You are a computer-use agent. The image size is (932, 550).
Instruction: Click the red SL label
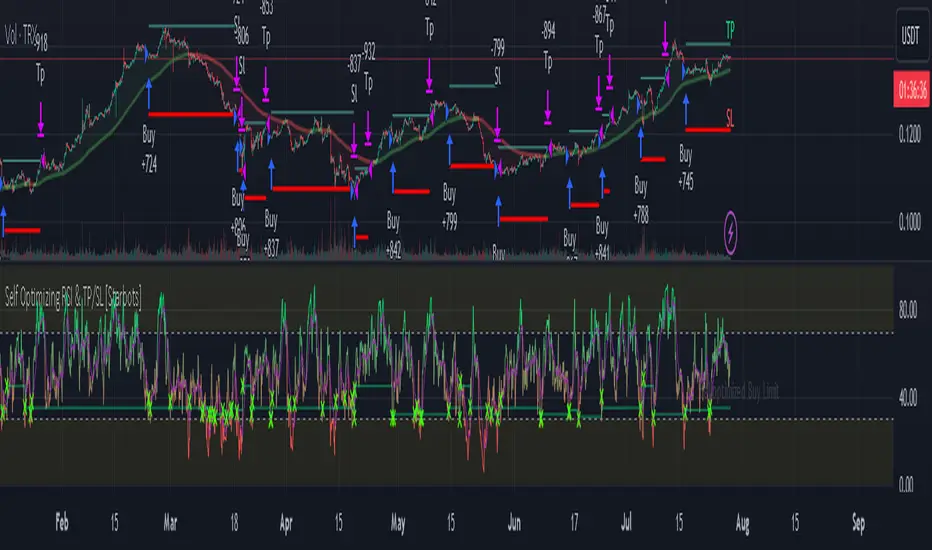point(730,119)
